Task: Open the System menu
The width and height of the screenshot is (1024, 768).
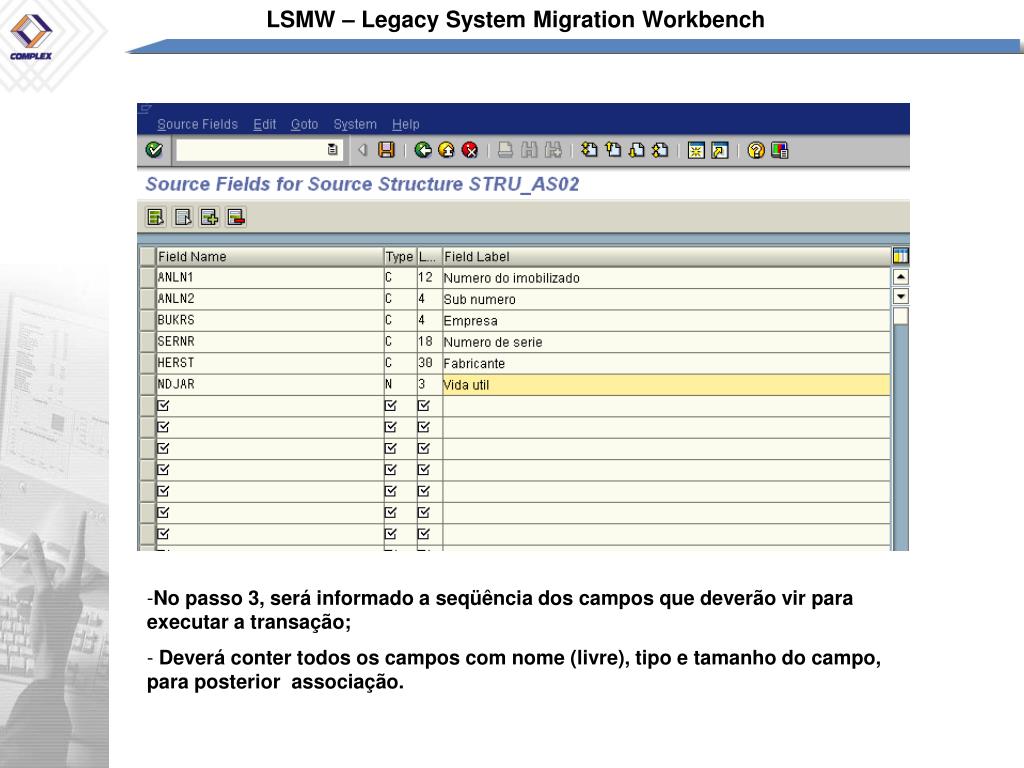Action: [x=355, y=124]
